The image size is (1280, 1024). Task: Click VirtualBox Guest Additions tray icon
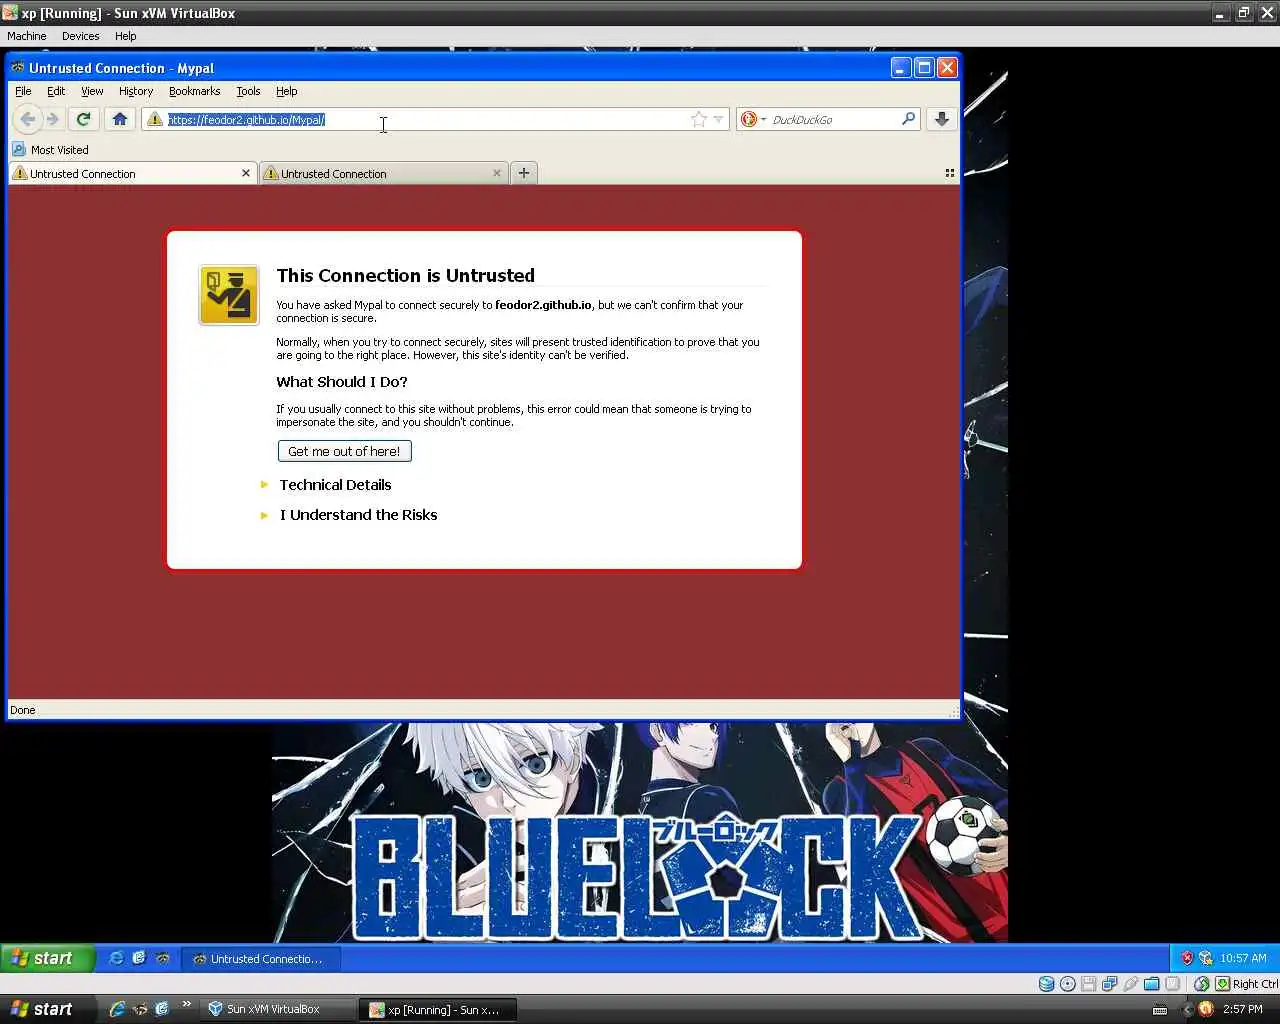coord(1205,958)
